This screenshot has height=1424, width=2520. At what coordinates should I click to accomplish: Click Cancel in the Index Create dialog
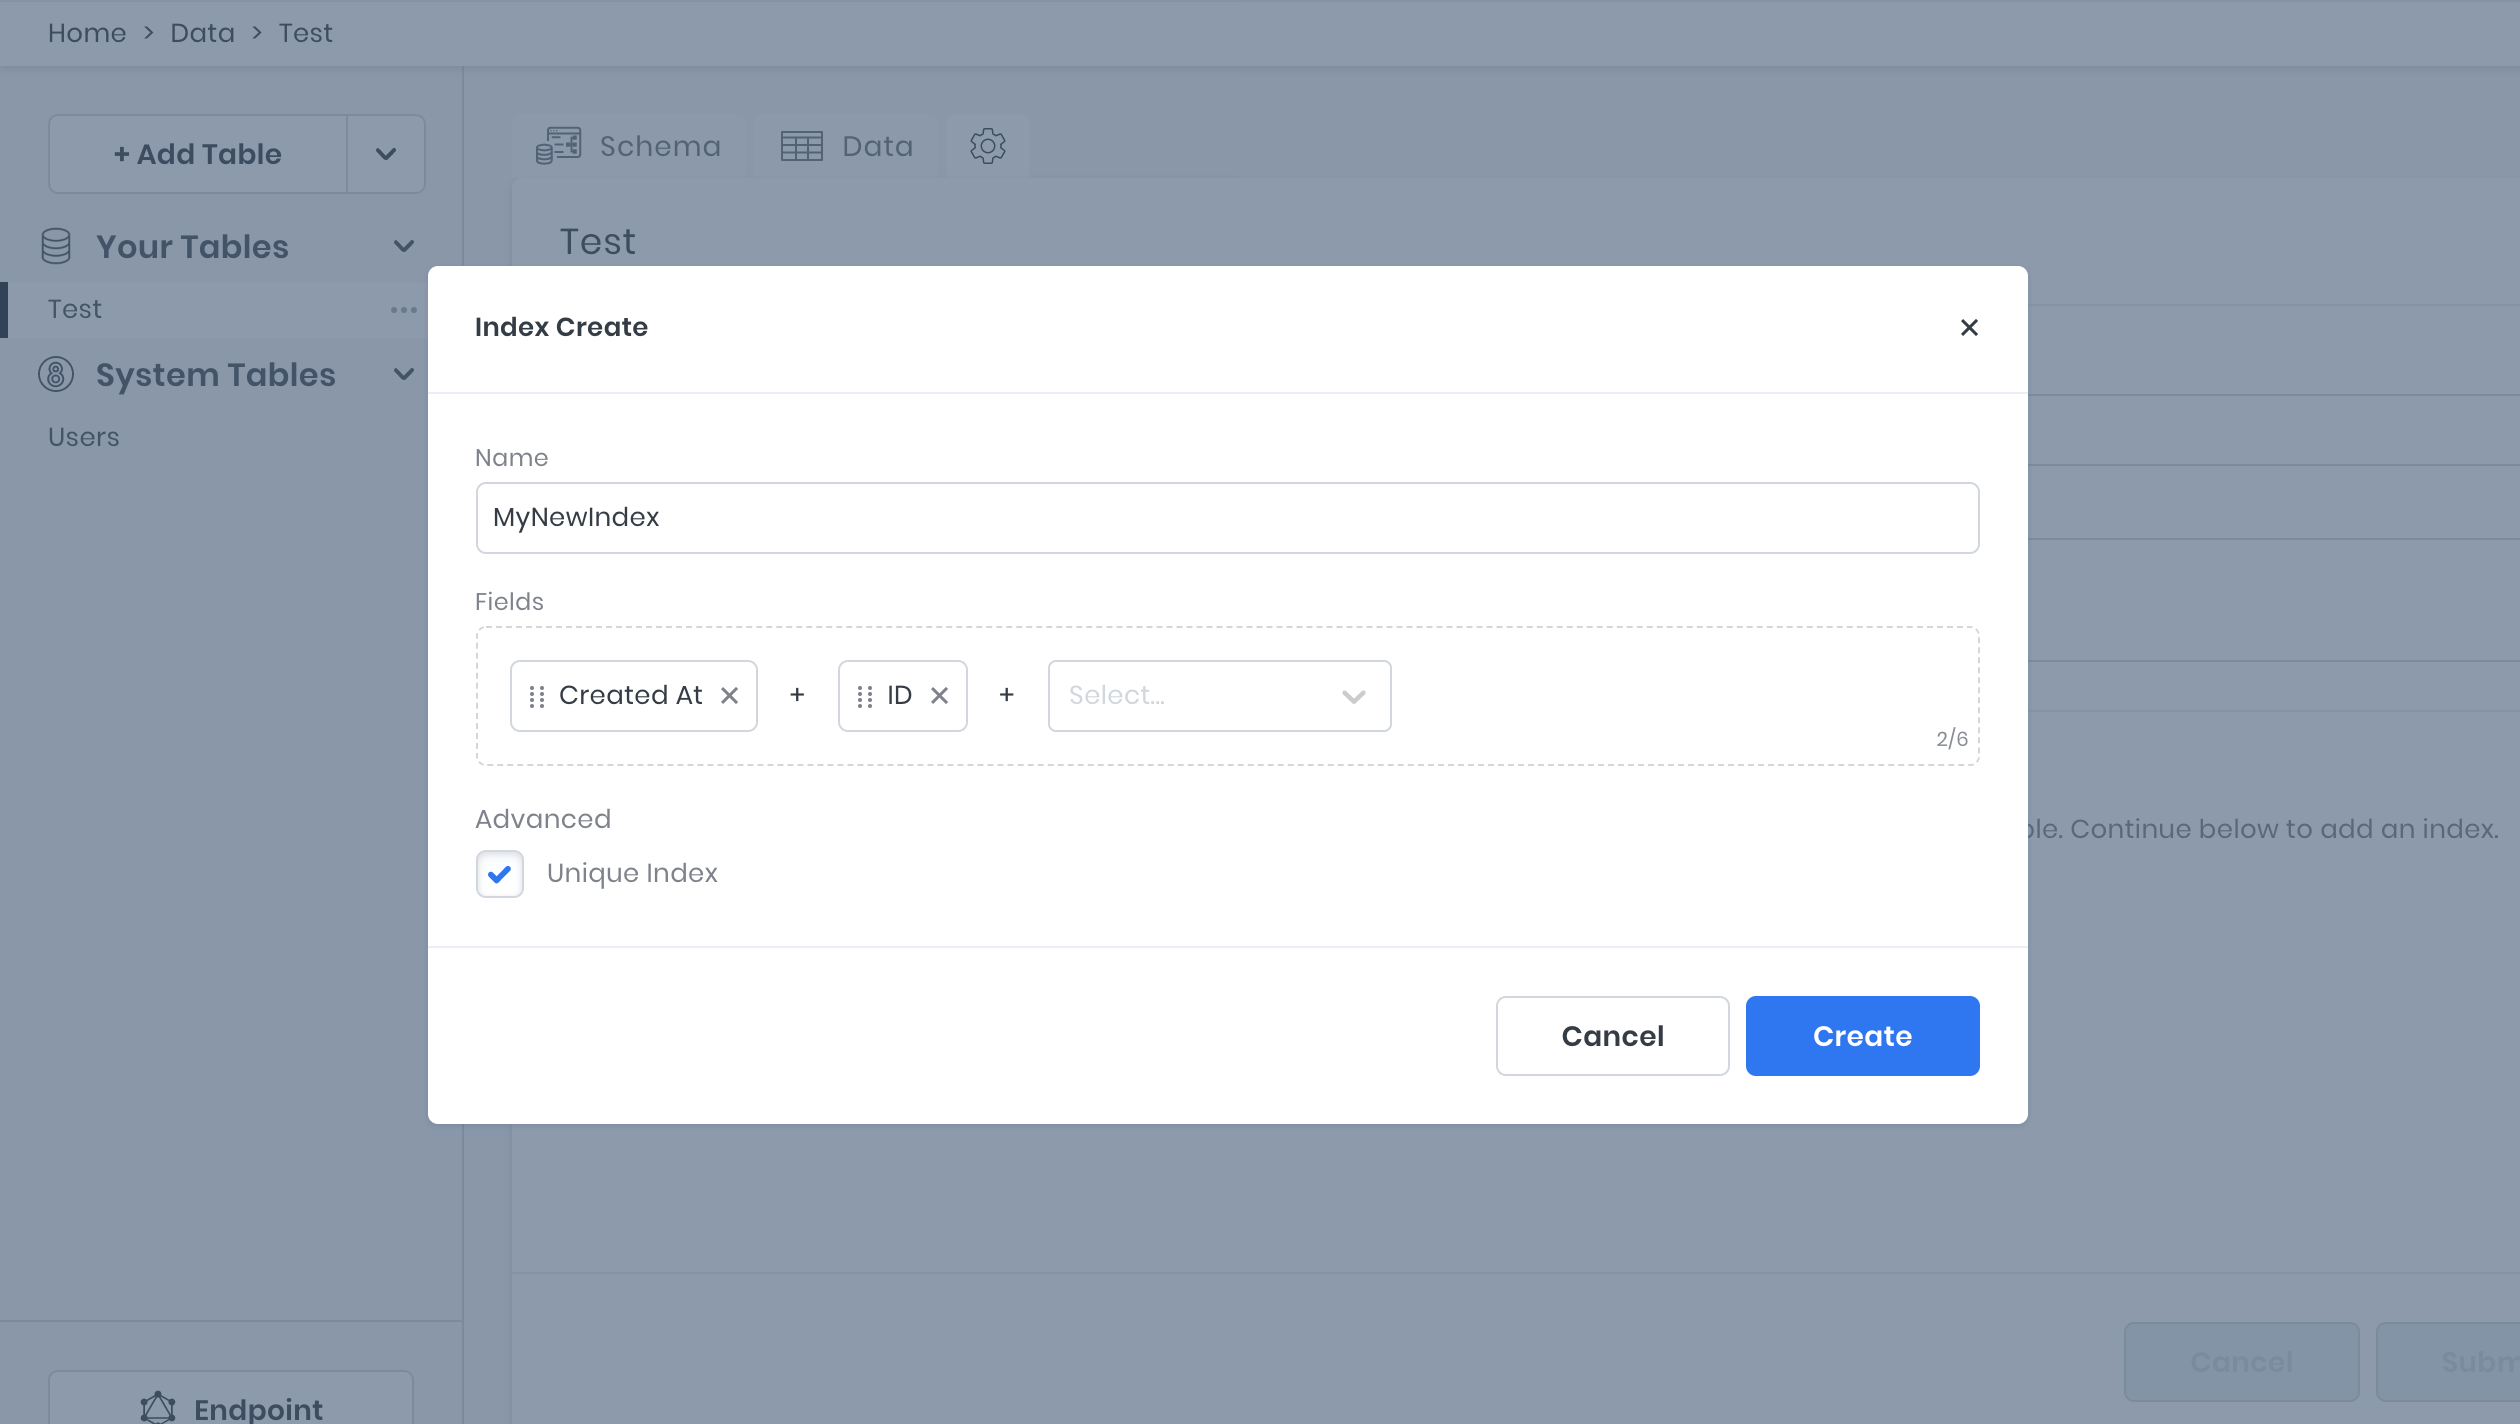pos(1612,1036)
